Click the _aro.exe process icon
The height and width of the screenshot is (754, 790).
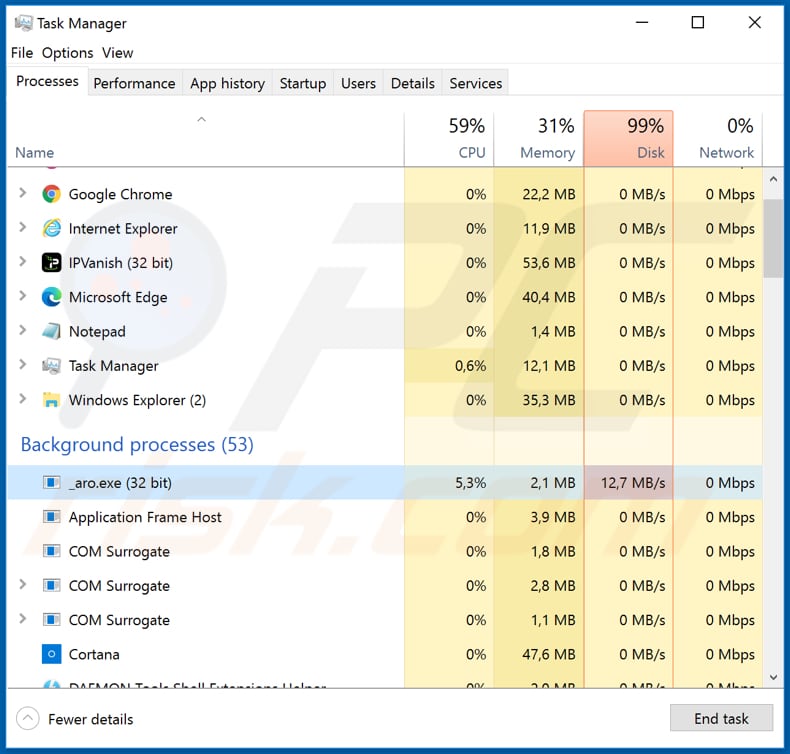(51, 483)
